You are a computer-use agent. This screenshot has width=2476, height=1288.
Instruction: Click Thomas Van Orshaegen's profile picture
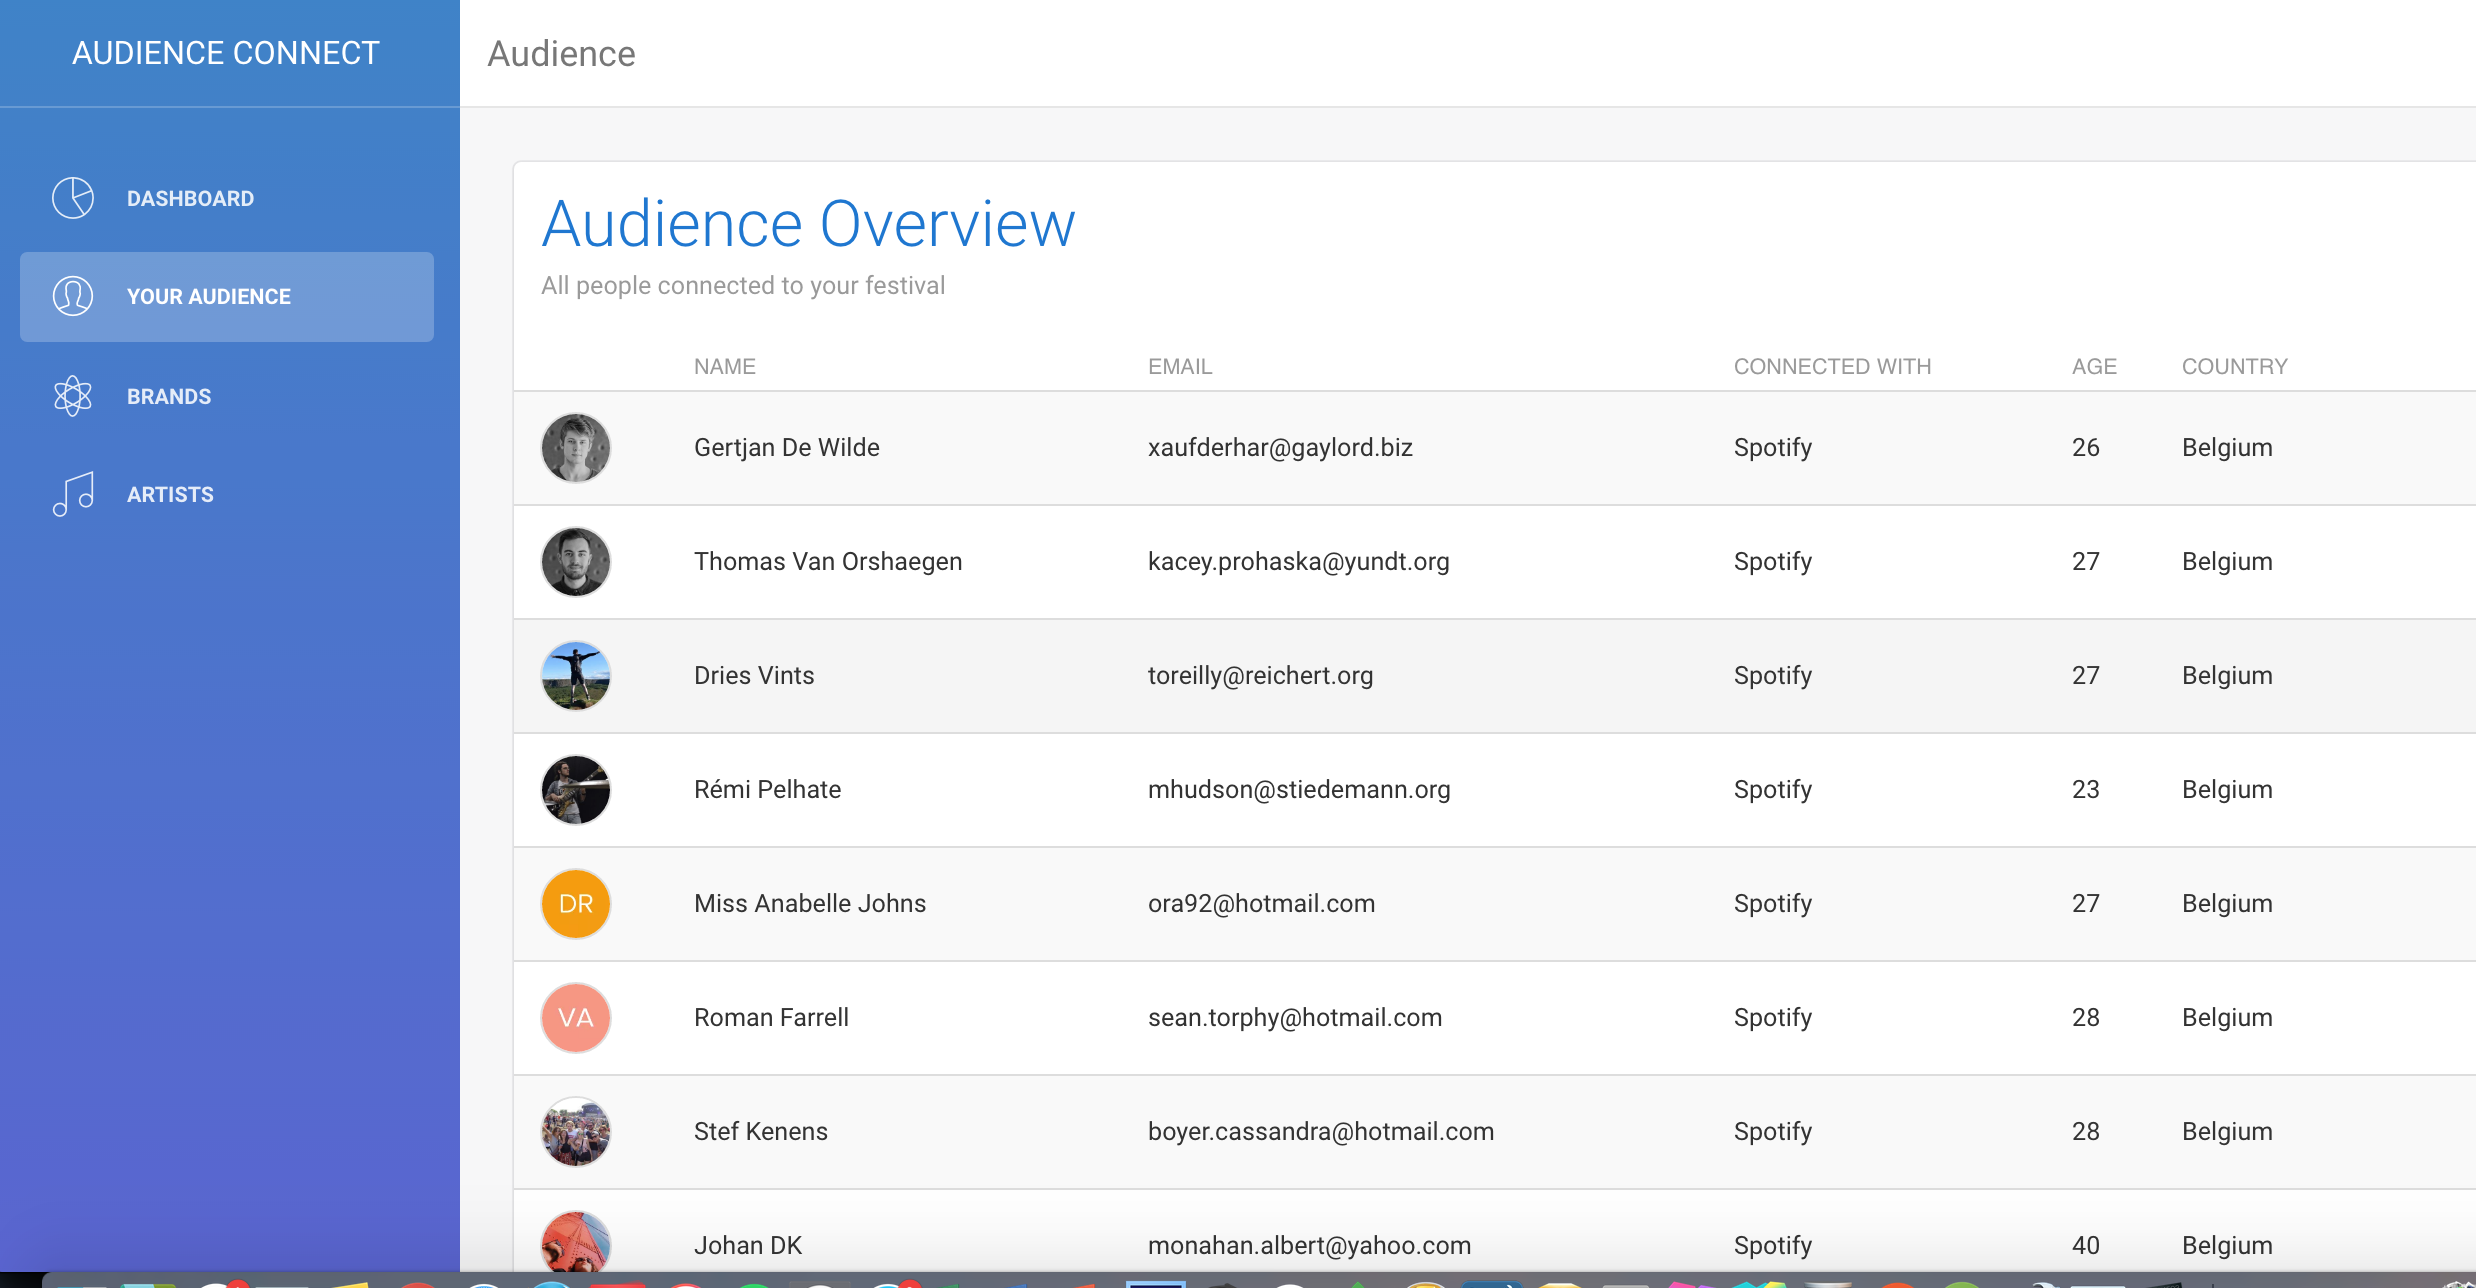[x=576, y=562]
